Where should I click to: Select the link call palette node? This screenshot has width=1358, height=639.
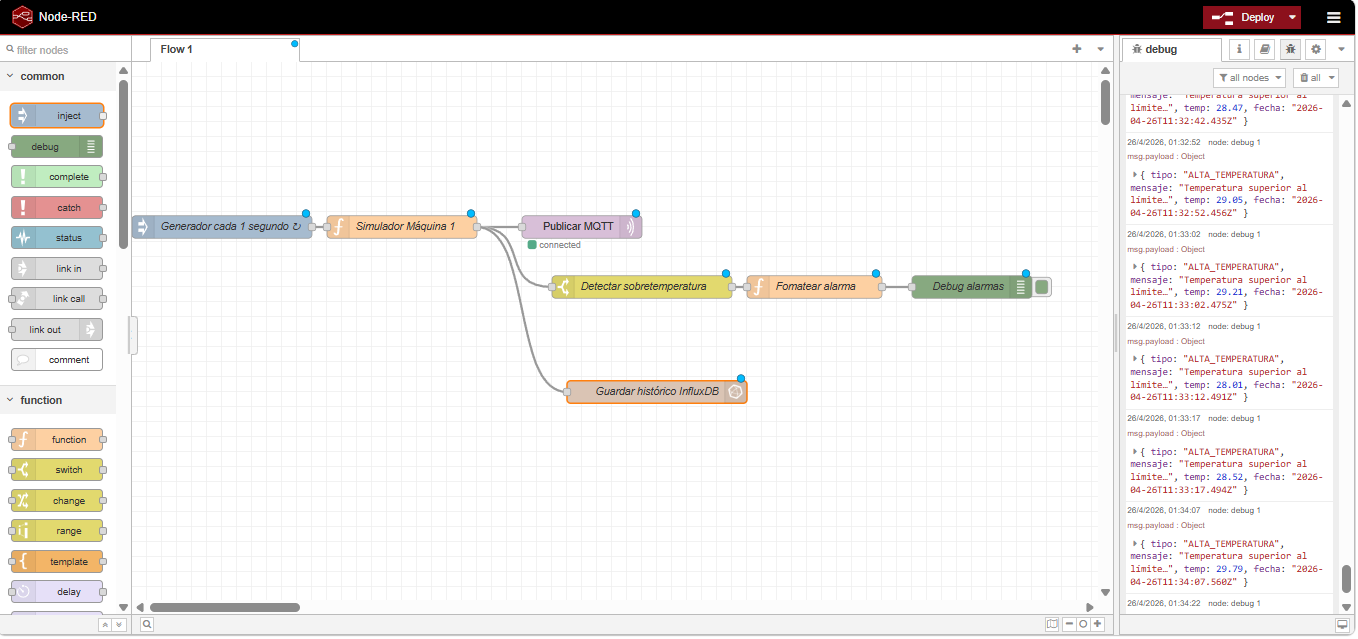57,299
